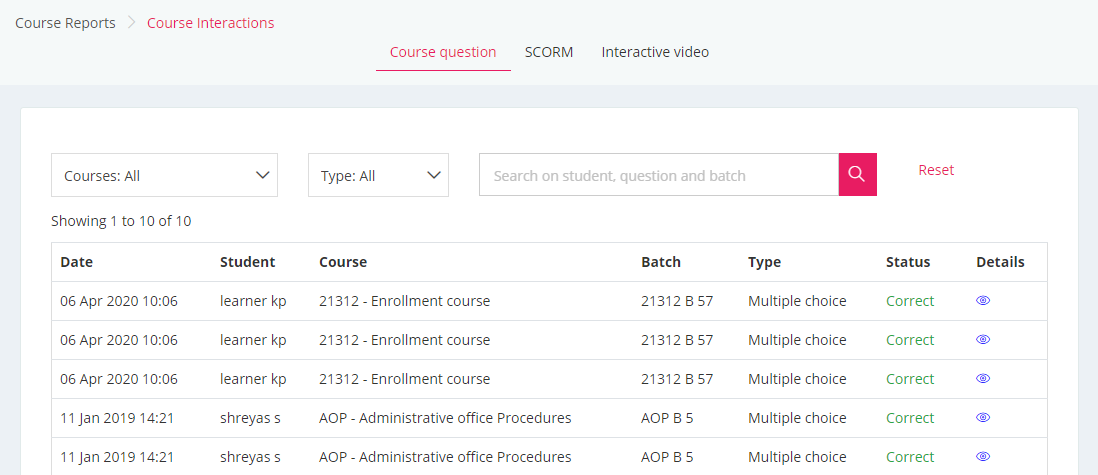This screenshot has height=475, width=1098.
Task: Click the Status column header
Action: (908, 262)
